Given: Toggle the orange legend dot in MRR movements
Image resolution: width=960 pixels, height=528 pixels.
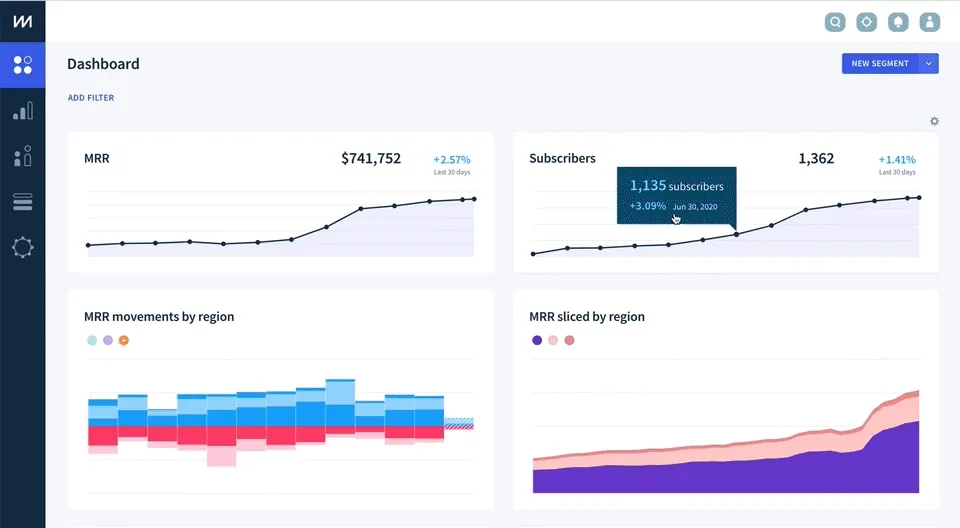Looking at the screenshot, I should 124,341.
